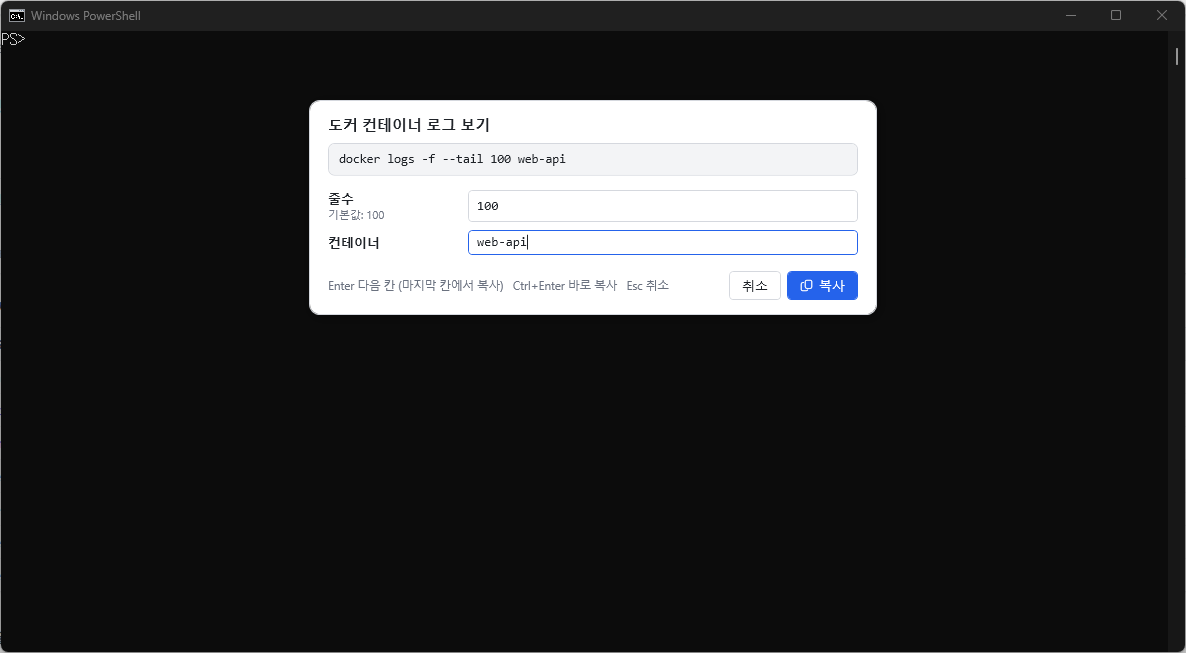Maximize the PowerShell window

1116,15
